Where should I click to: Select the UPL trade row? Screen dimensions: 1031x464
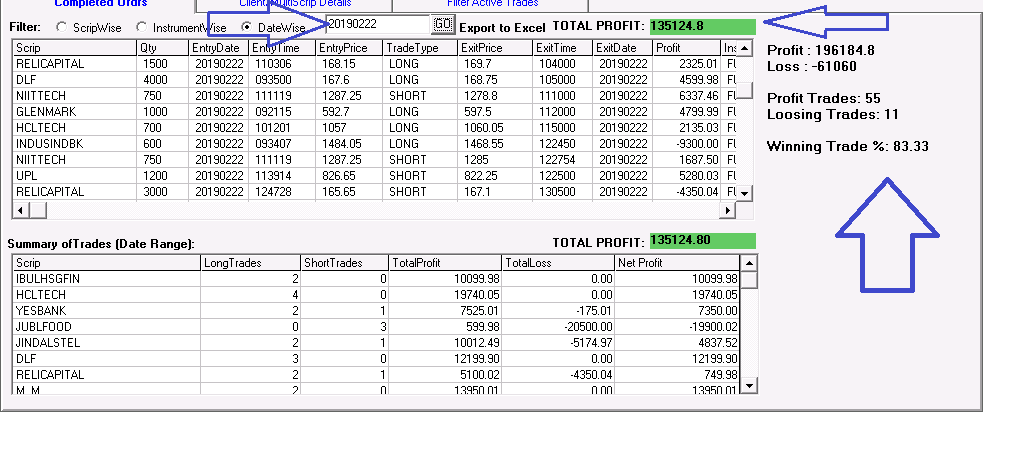(x=373, y=175)
